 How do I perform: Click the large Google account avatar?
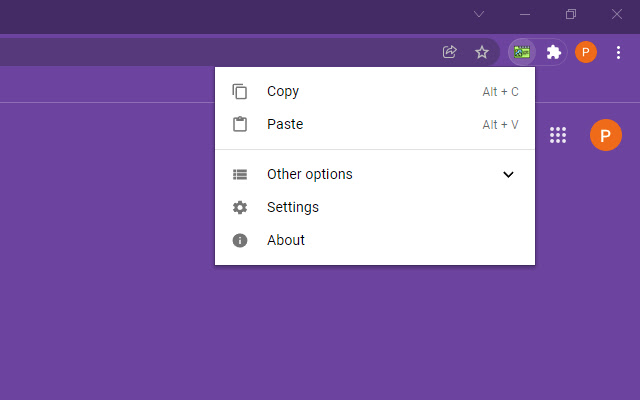605,135
